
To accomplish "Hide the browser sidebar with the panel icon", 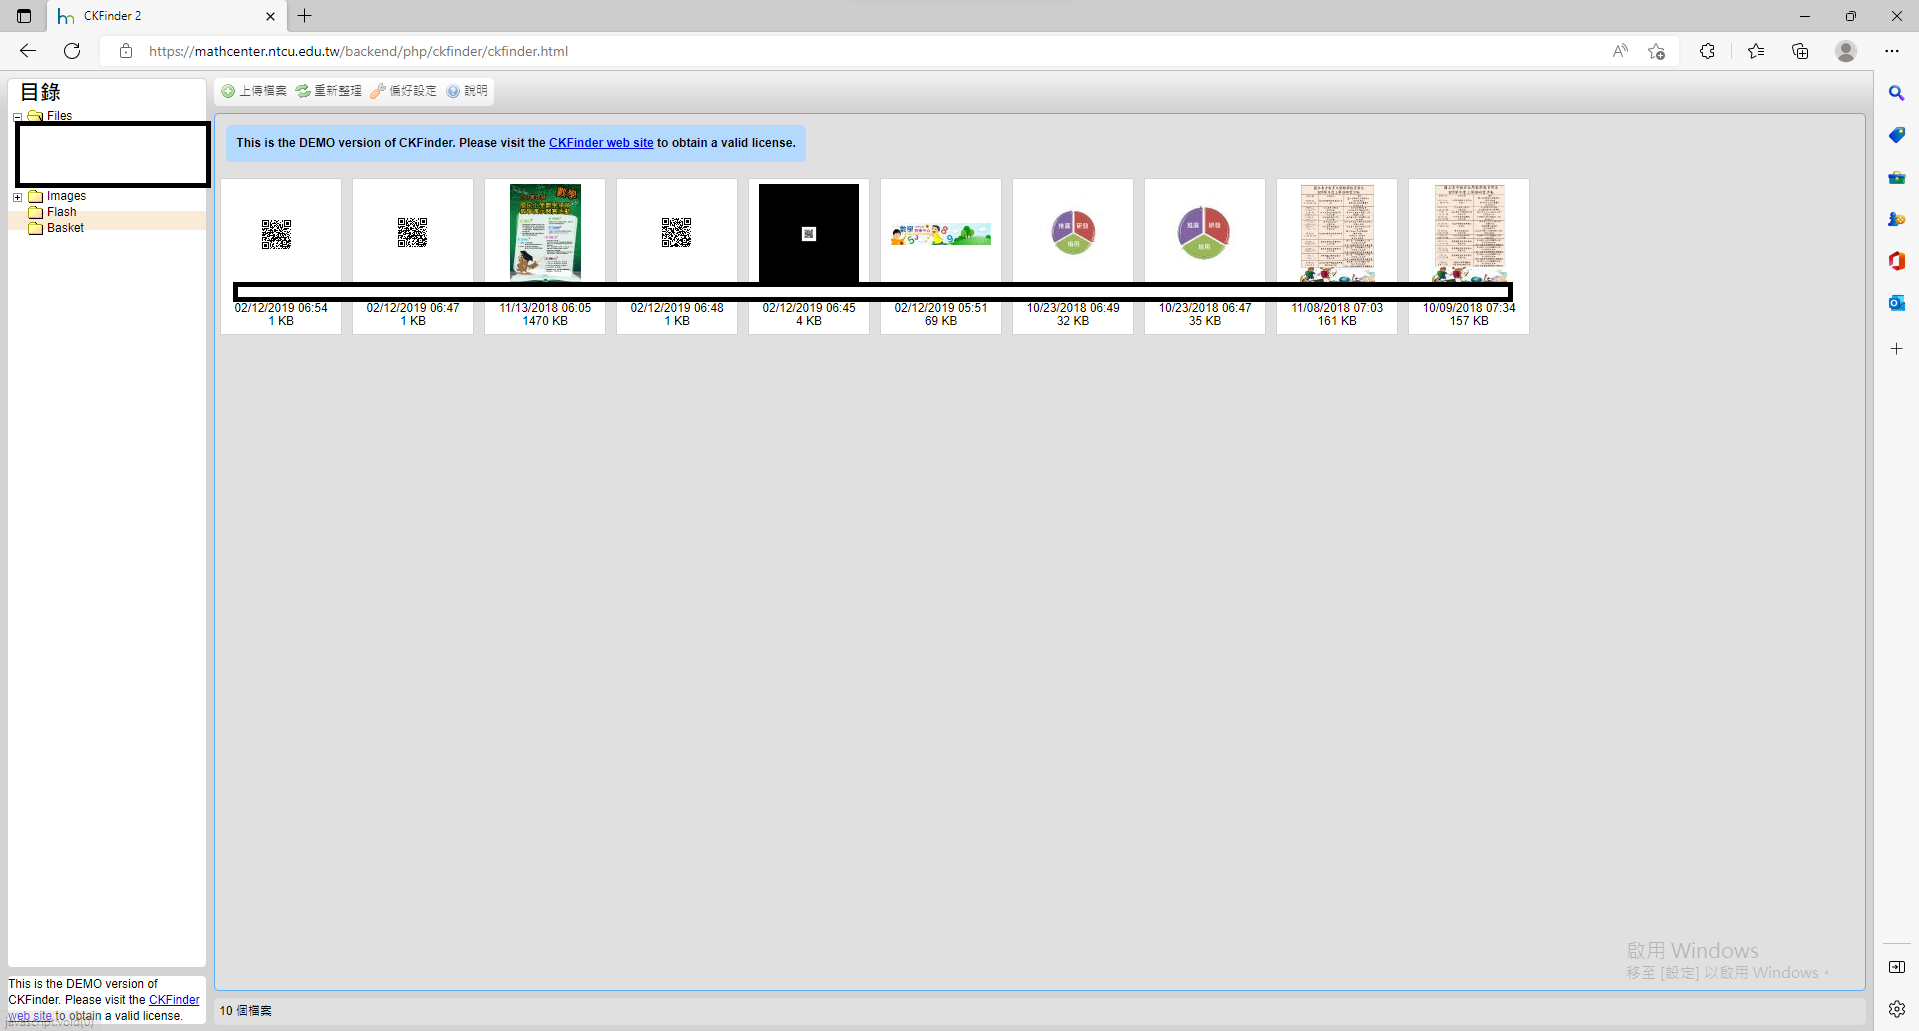I will pyautogui.click(x=1896, y=967).
